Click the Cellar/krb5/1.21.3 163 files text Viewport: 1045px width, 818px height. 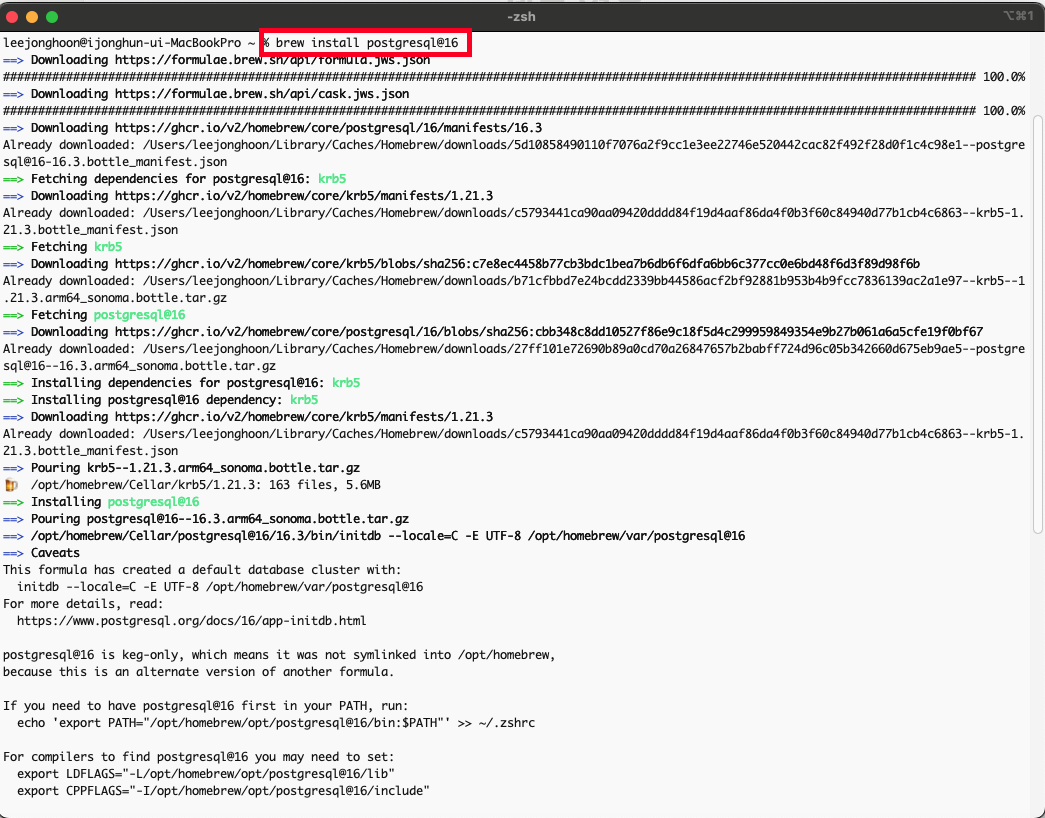(x=206, y=485)
